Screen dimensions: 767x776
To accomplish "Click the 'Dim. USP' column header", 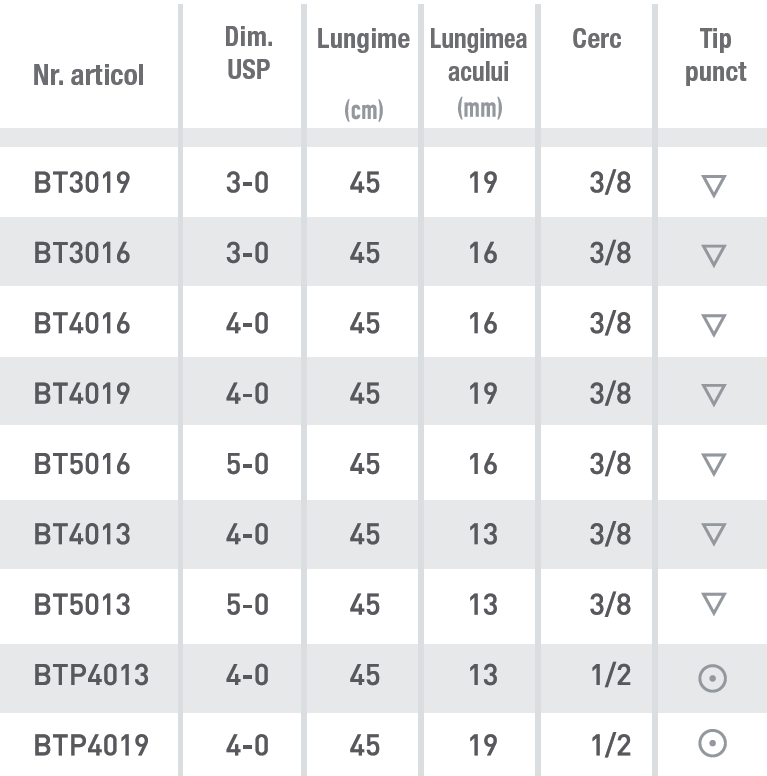I will [248, 56].
